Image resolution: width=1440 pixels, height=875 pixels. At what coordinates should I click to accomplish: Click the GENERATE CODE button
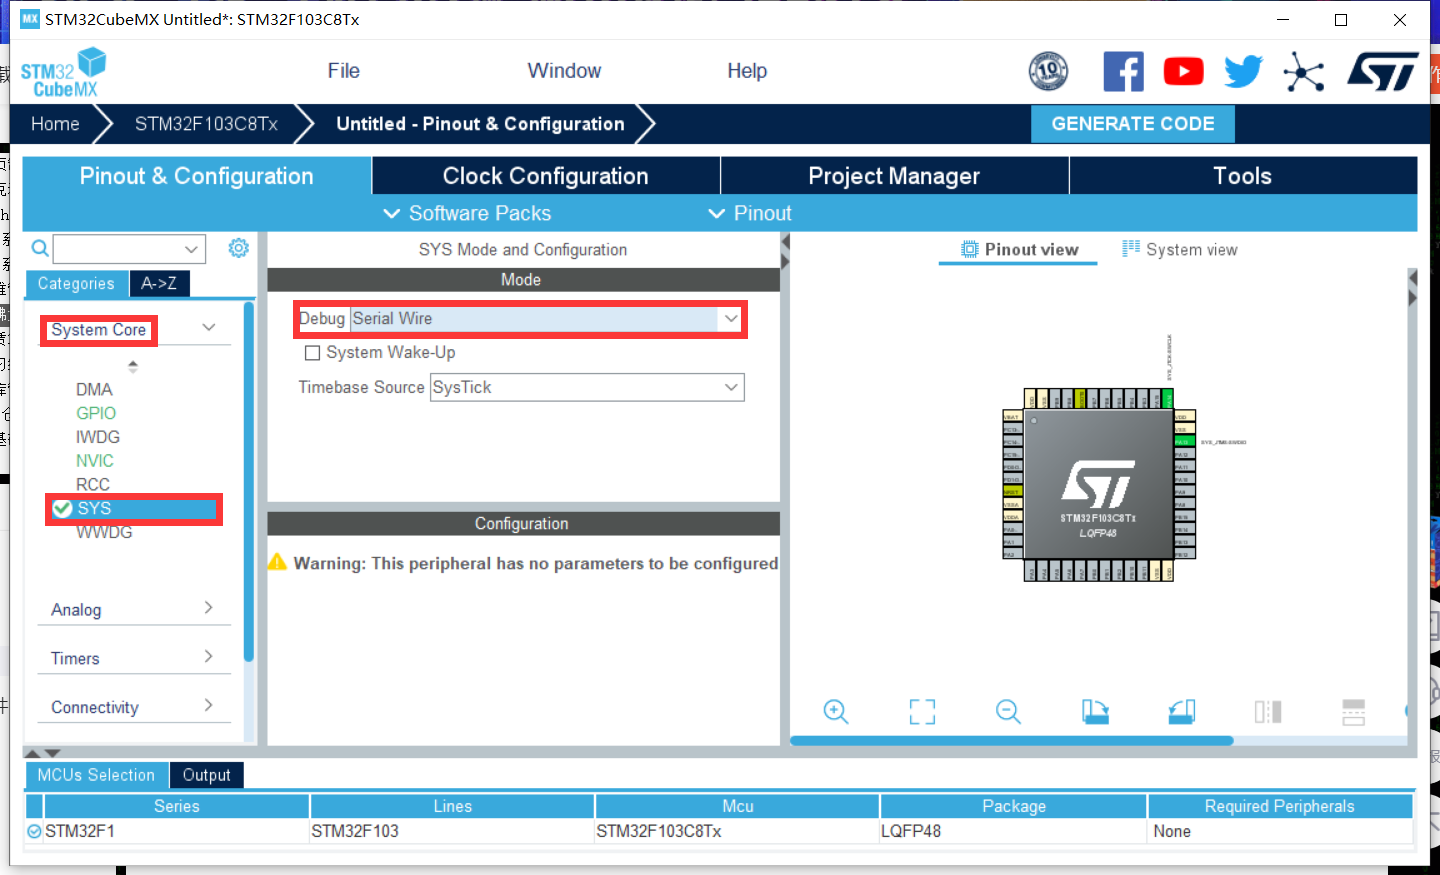click(1133, 124)
